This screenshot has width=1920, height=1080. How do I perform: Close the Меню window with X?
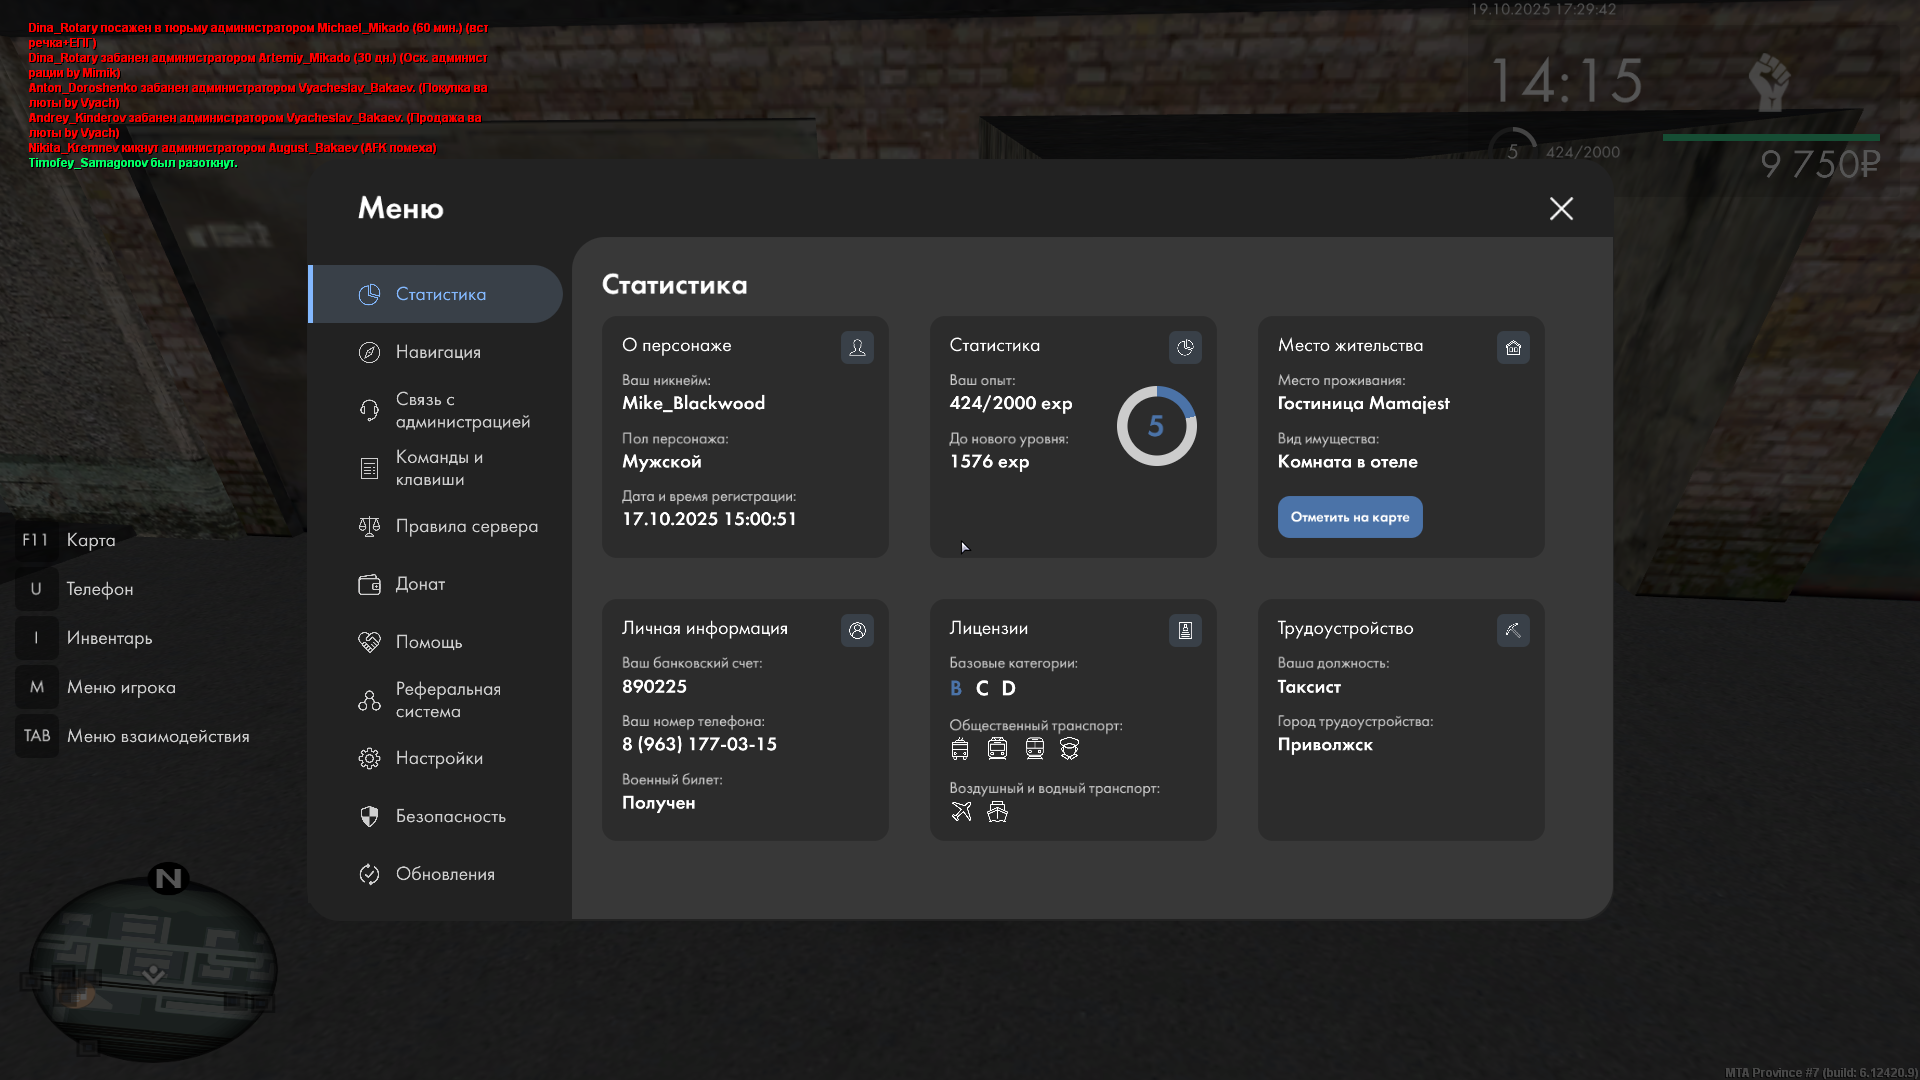[x=1561, y=208]
